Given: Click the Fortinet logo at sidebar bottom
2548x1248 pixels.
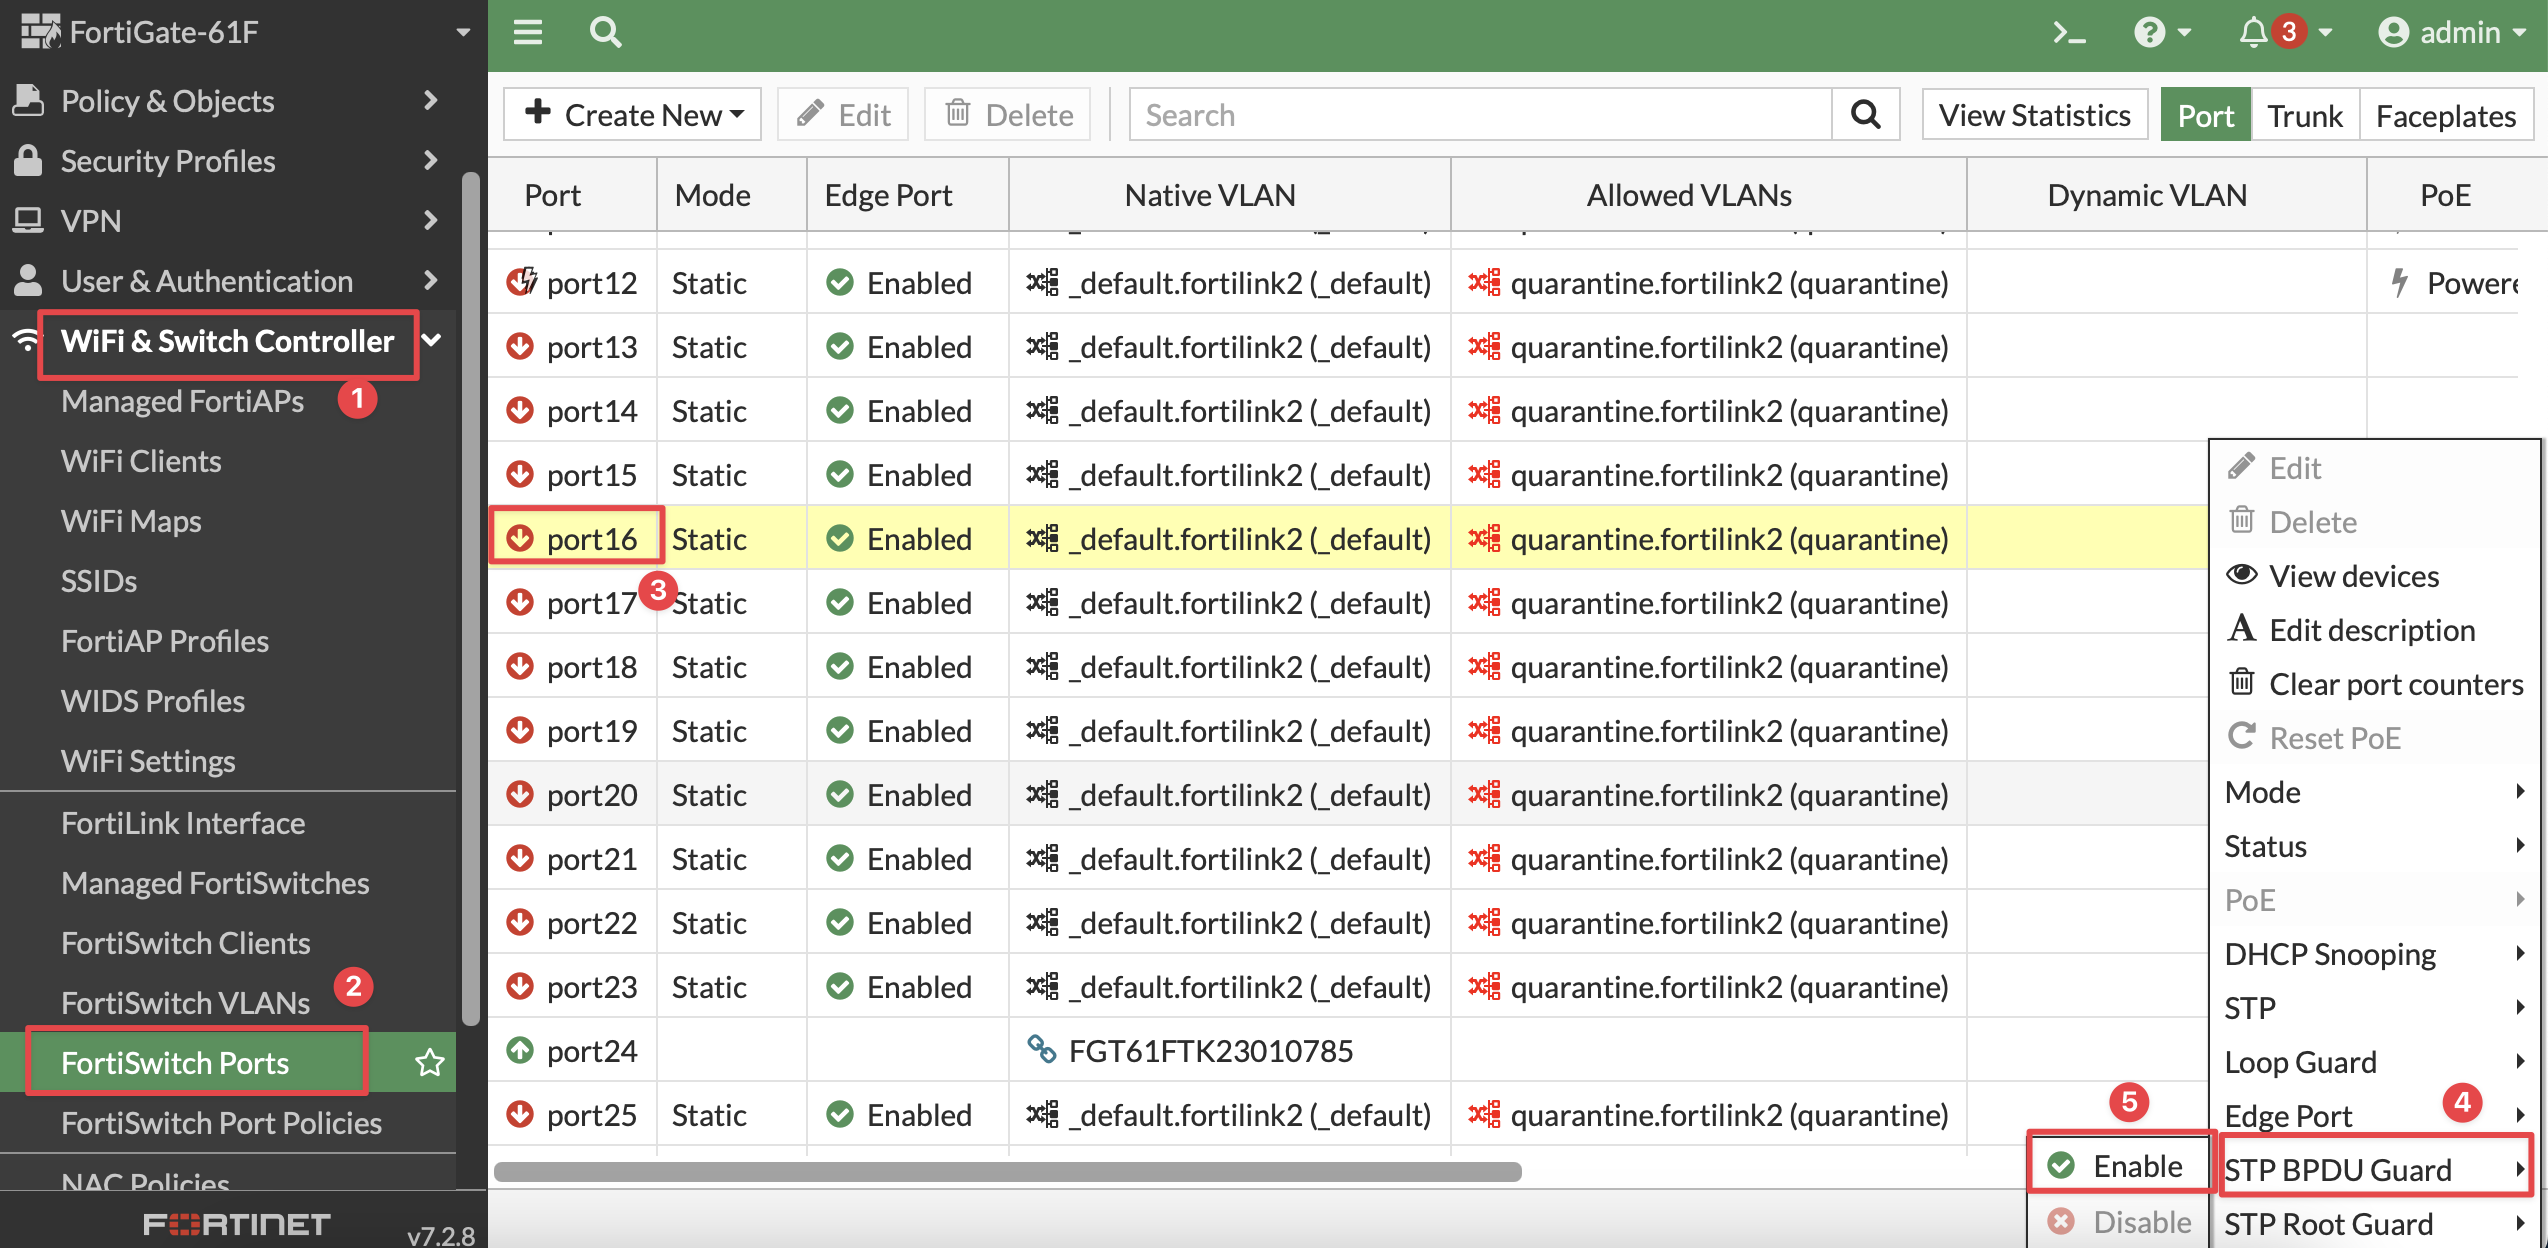Looking at the screenshot, I should point(237,1224).
